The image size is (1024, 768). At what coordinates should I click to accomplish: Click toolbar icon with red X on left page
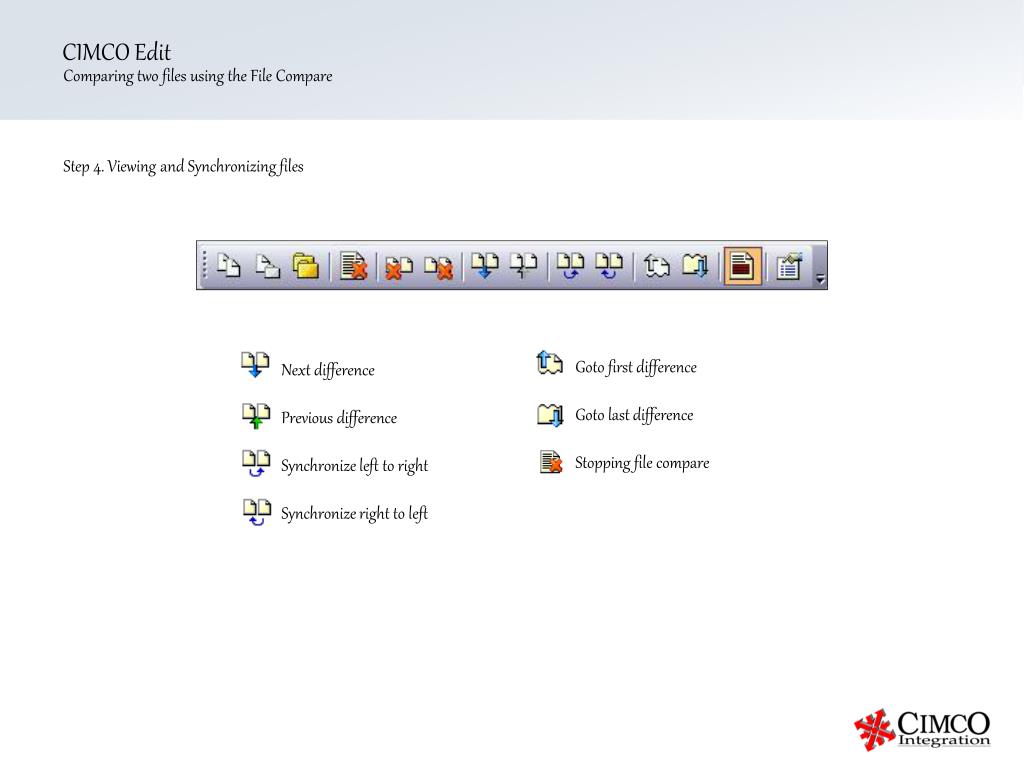point(399,266)
